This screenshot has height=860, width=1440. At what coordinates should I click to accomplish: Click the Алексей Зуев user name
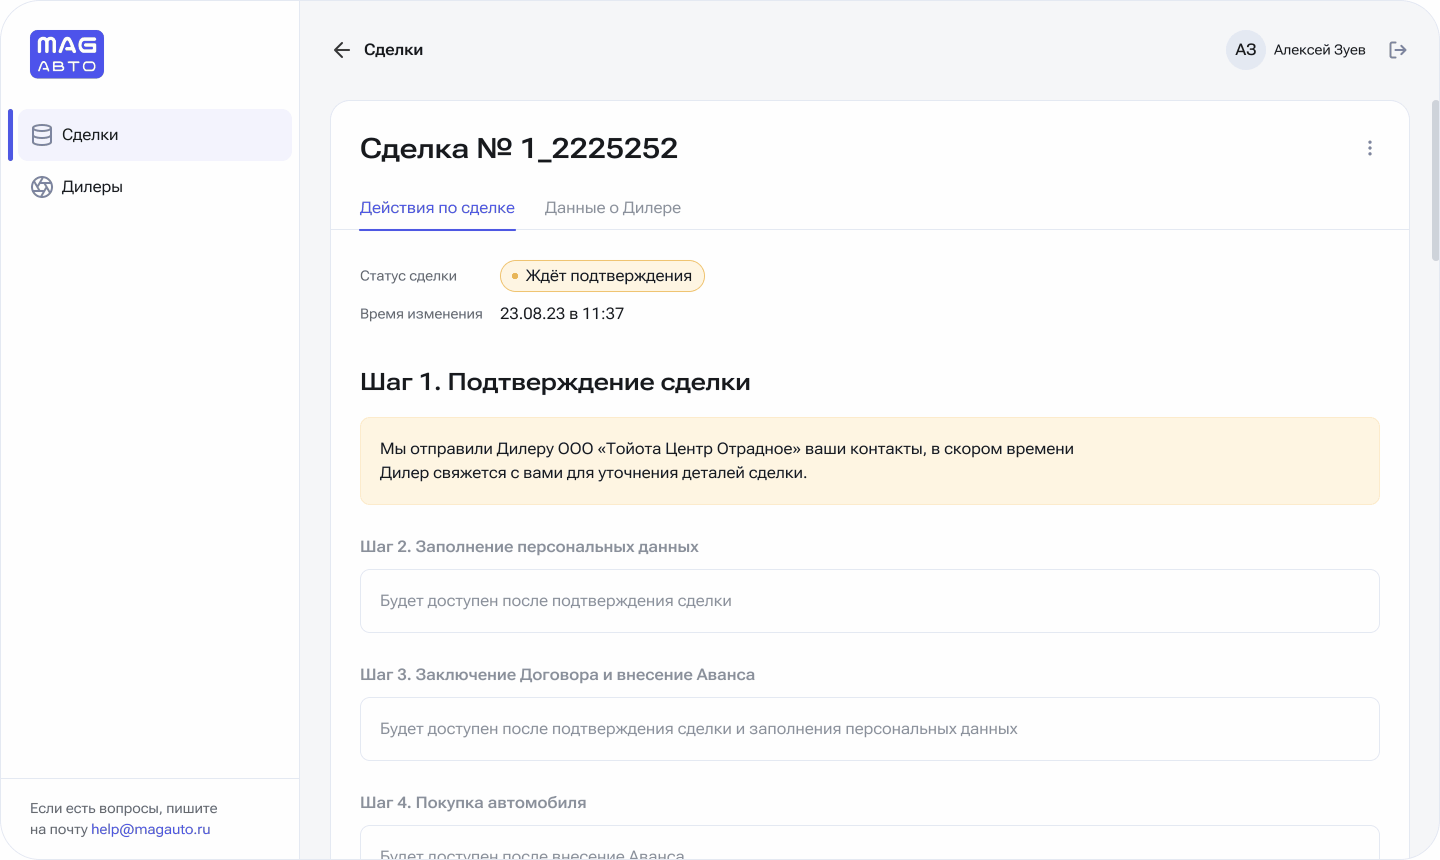tap(1319, 50)
